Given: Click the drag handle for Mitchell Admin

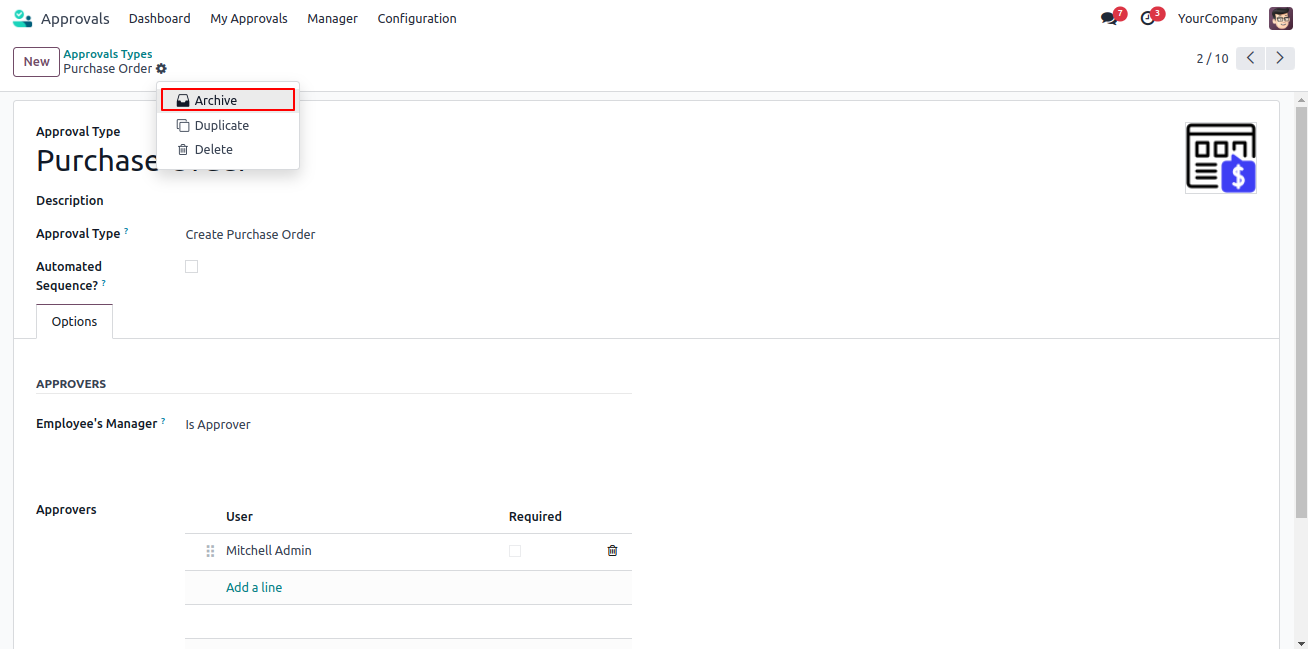Looking at the screenshot, I should tap(210, 551).
